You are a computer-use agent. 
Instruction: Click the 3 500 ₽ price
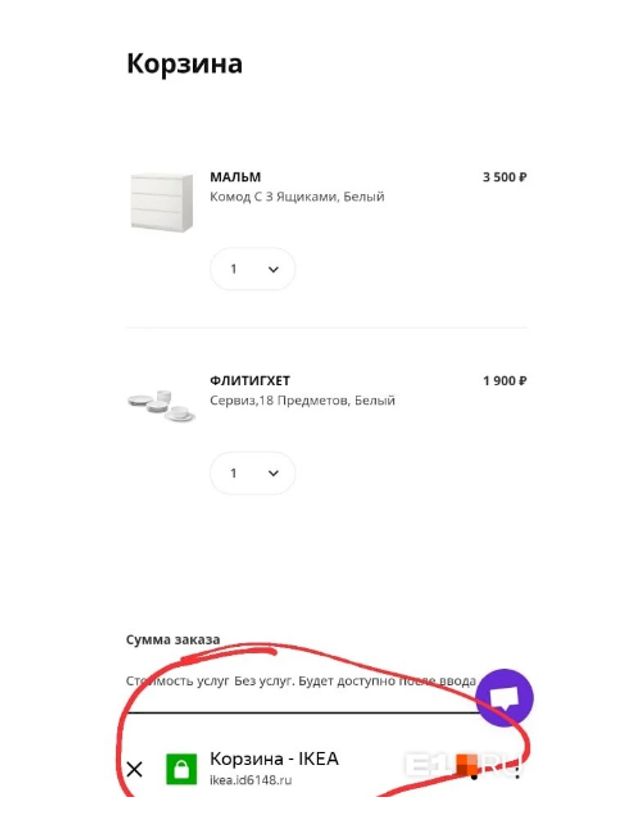(504, 177)
